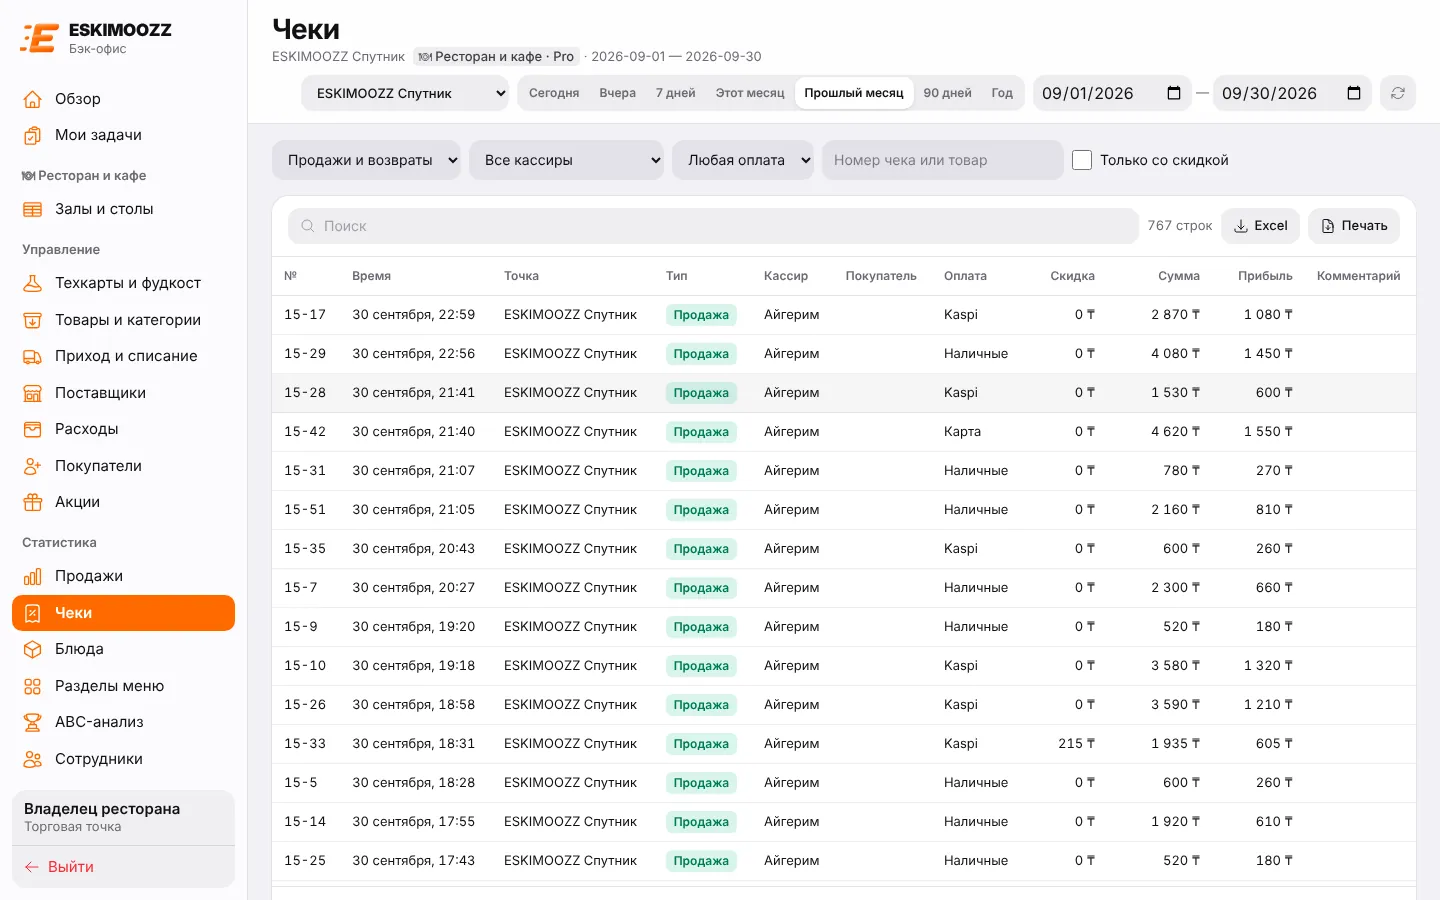Open the Сотрудники menu item

(x=123, y=759)
